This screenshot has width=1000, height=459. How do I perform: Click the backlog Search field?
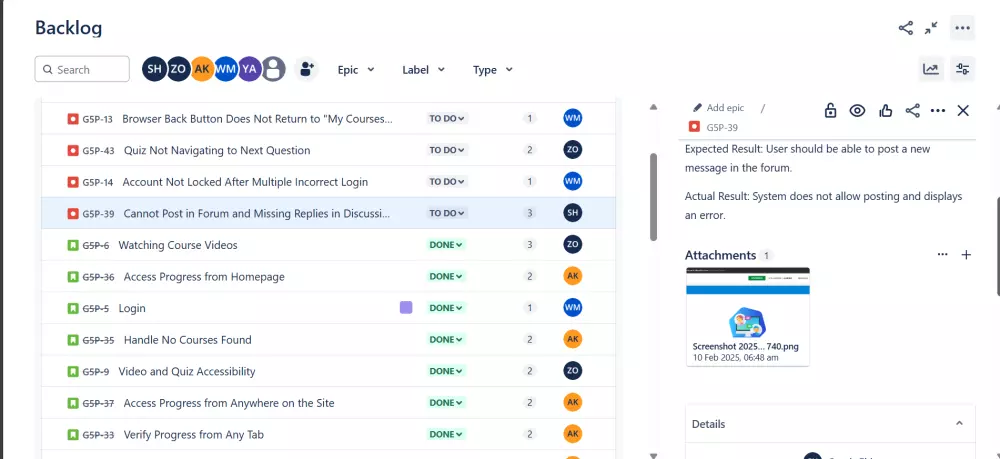82,69
